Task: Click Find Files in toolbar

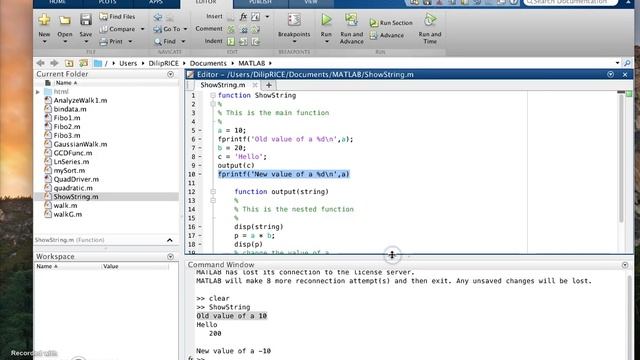Action: 117,17
